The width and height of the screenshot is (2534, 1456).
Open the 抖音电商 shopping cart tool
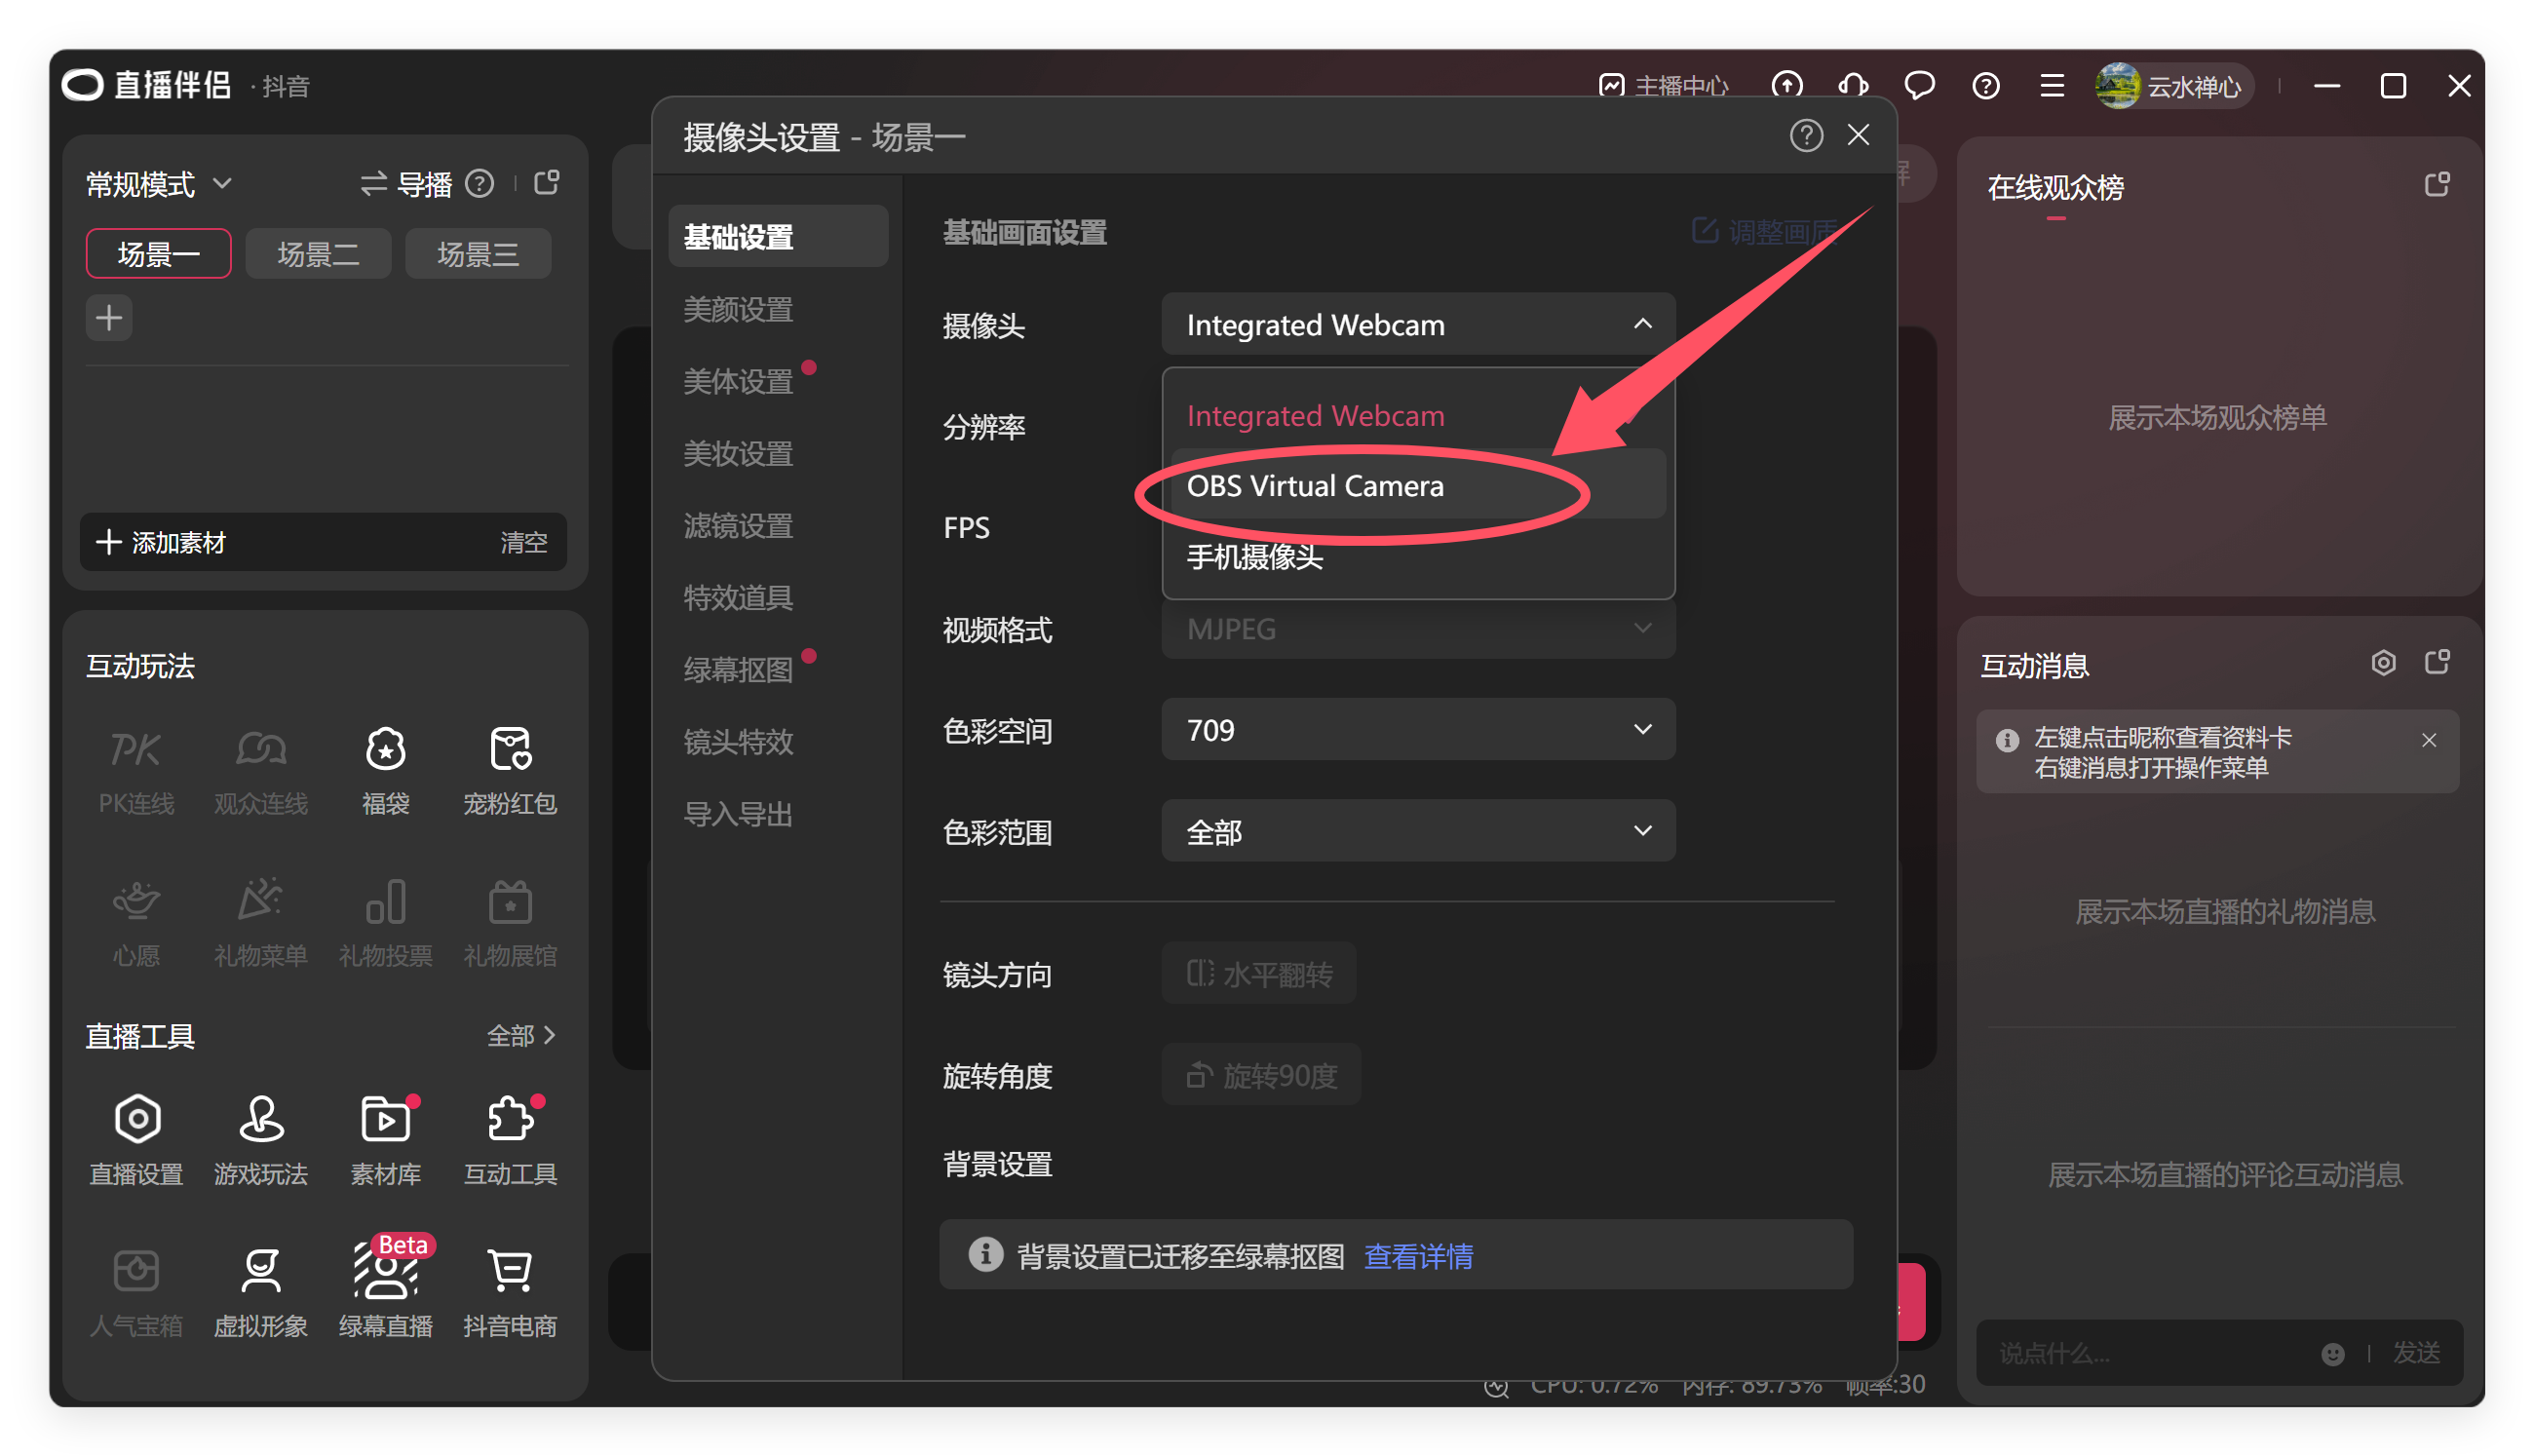click(x=510, y=1293)
